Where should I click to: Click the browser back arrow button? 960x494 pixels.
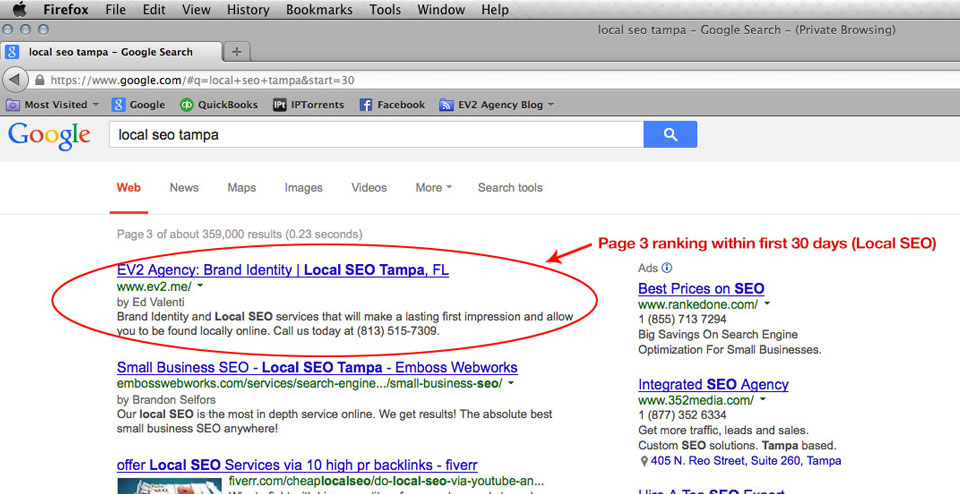(15, 79)
